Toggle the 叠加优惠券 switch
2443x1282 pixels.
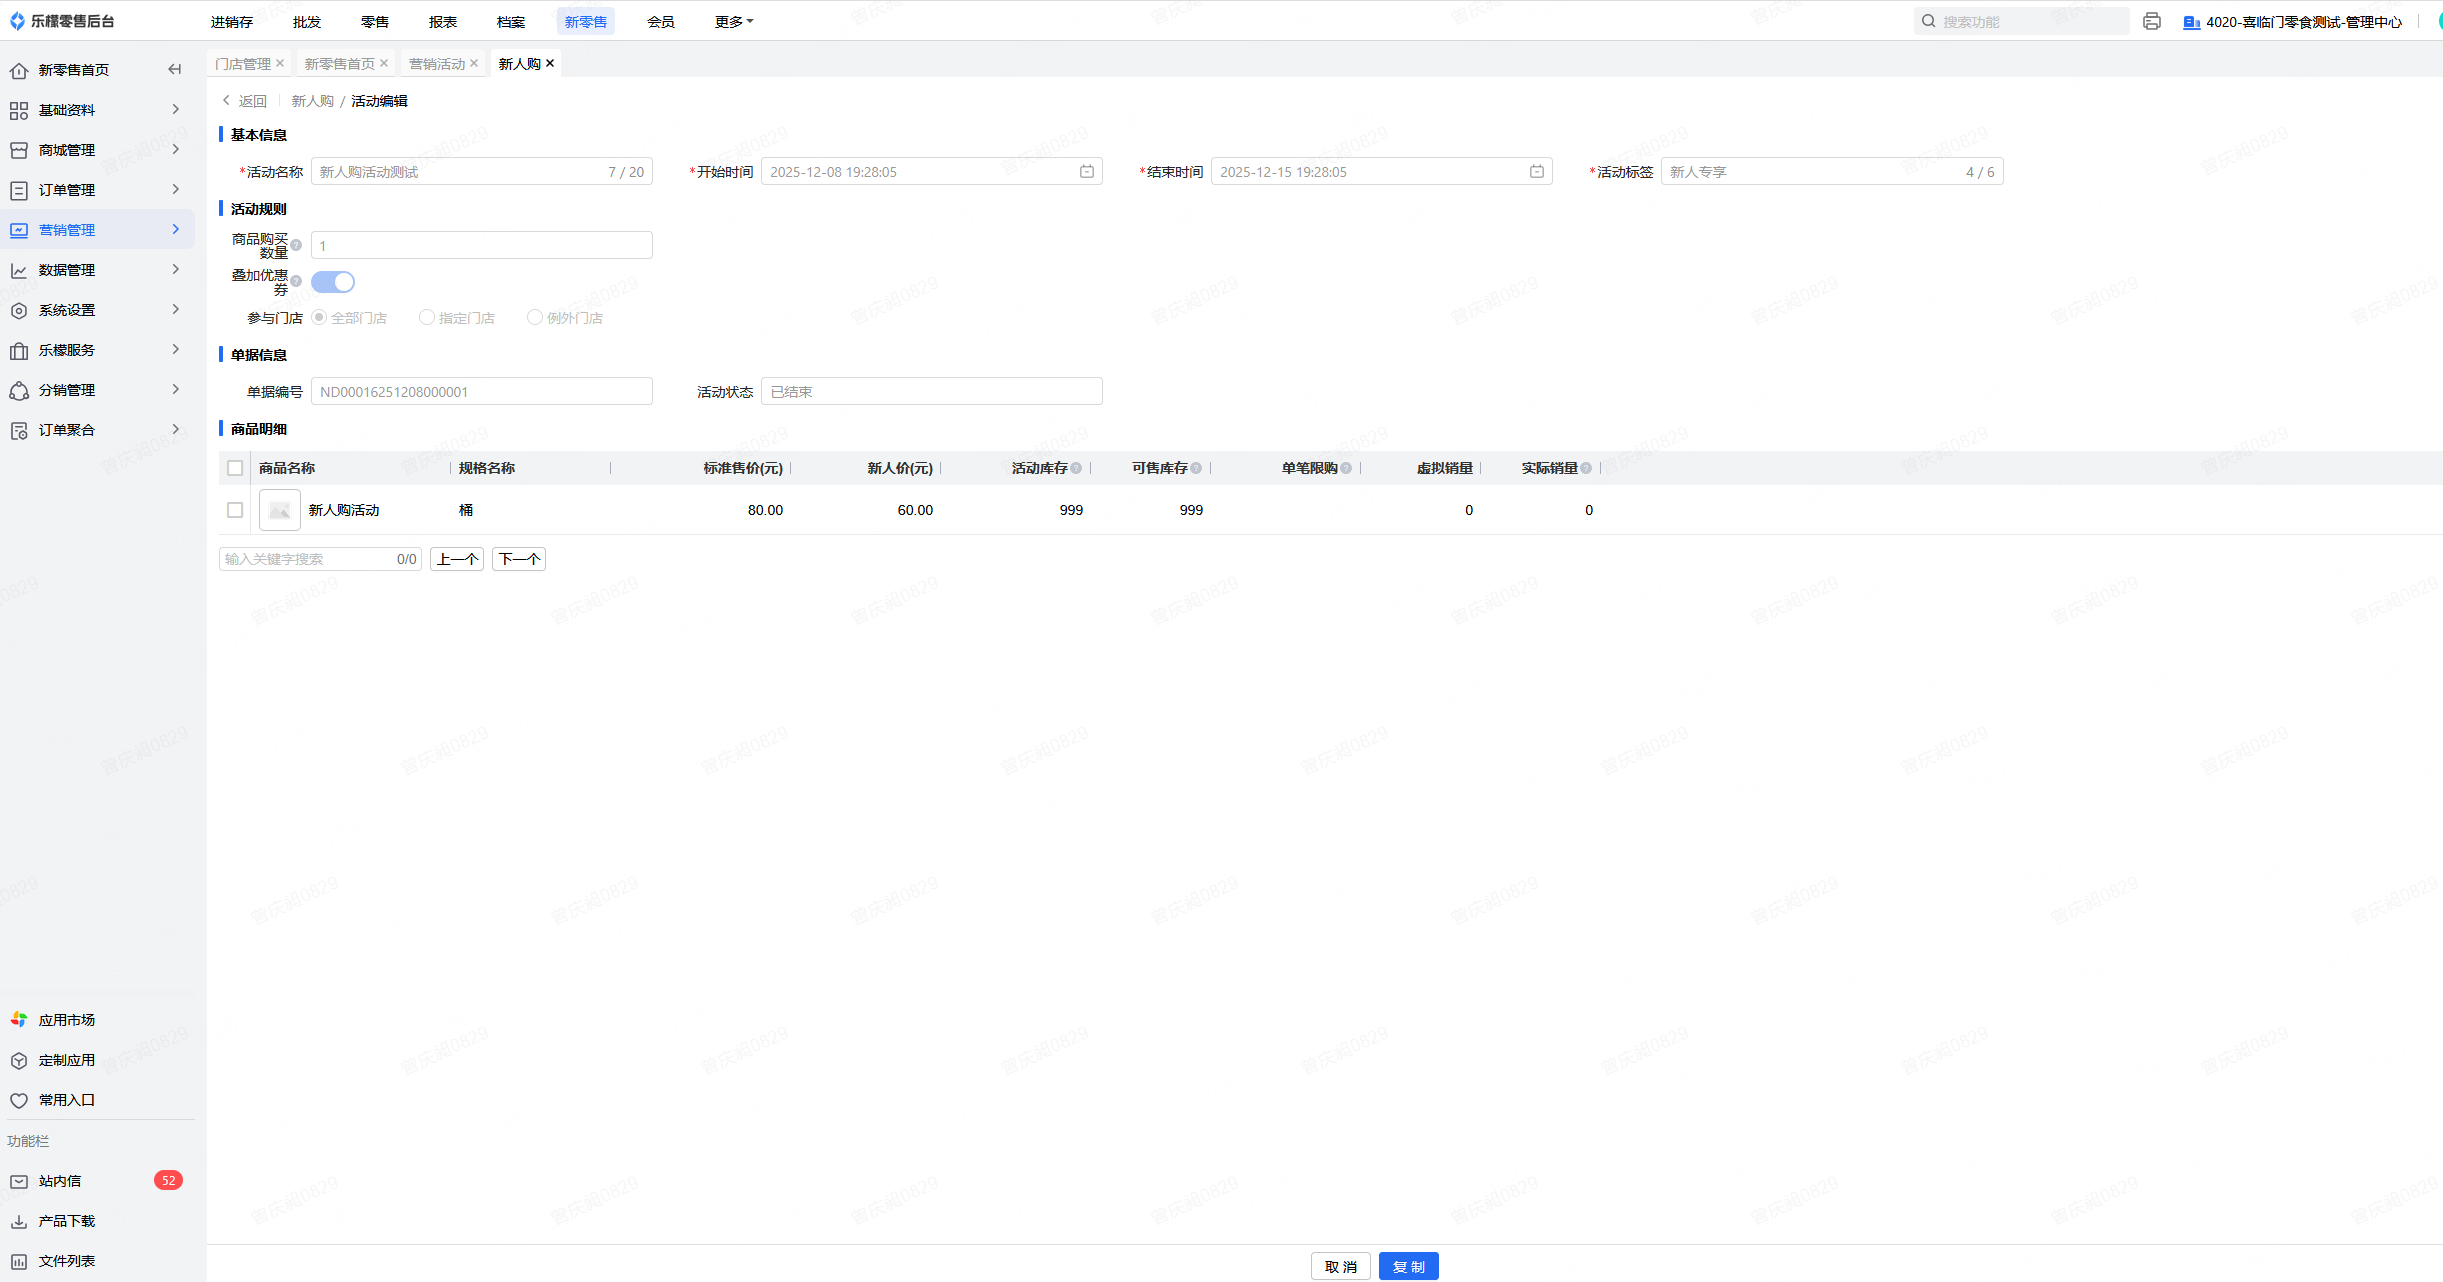tap(333, 282)
